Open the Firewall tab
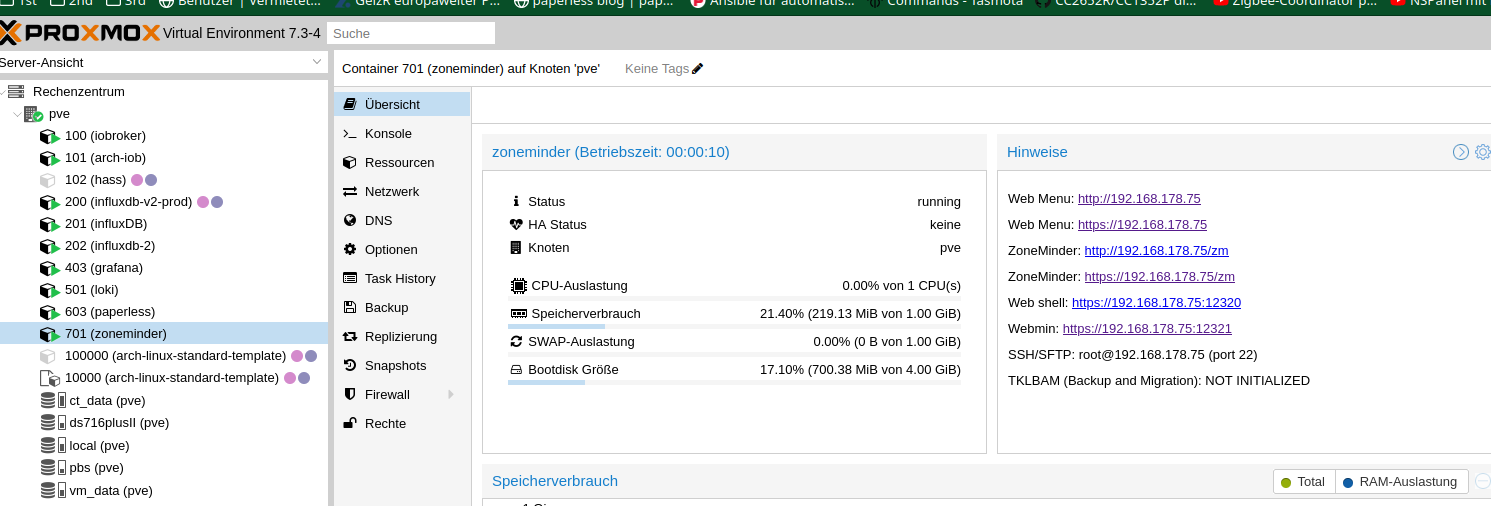This screenshot has height=506, width=1491. tap(402, 394)
